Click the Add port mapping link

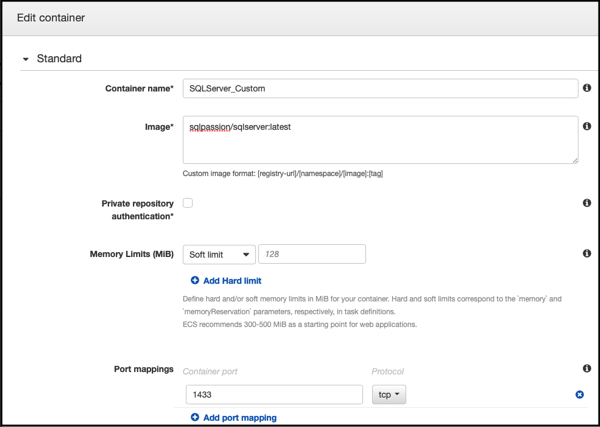point(239,418)
